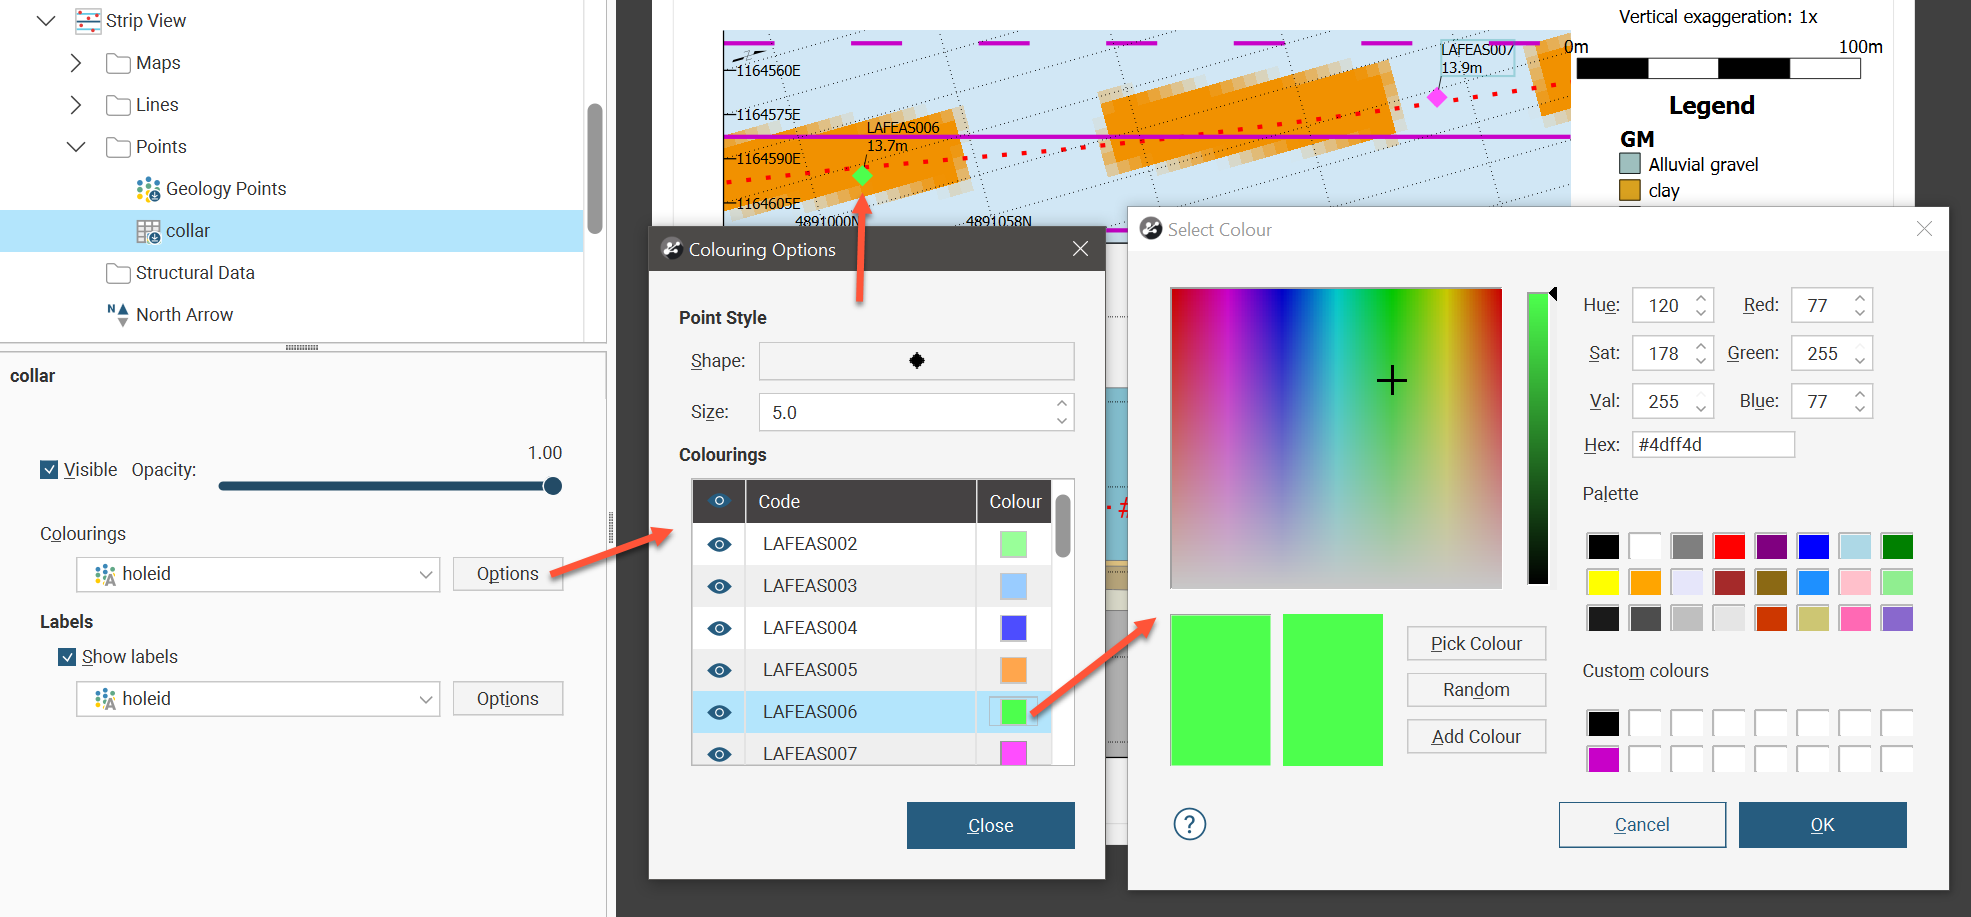Choose the red palette swatch

(x=1728, y=546)
